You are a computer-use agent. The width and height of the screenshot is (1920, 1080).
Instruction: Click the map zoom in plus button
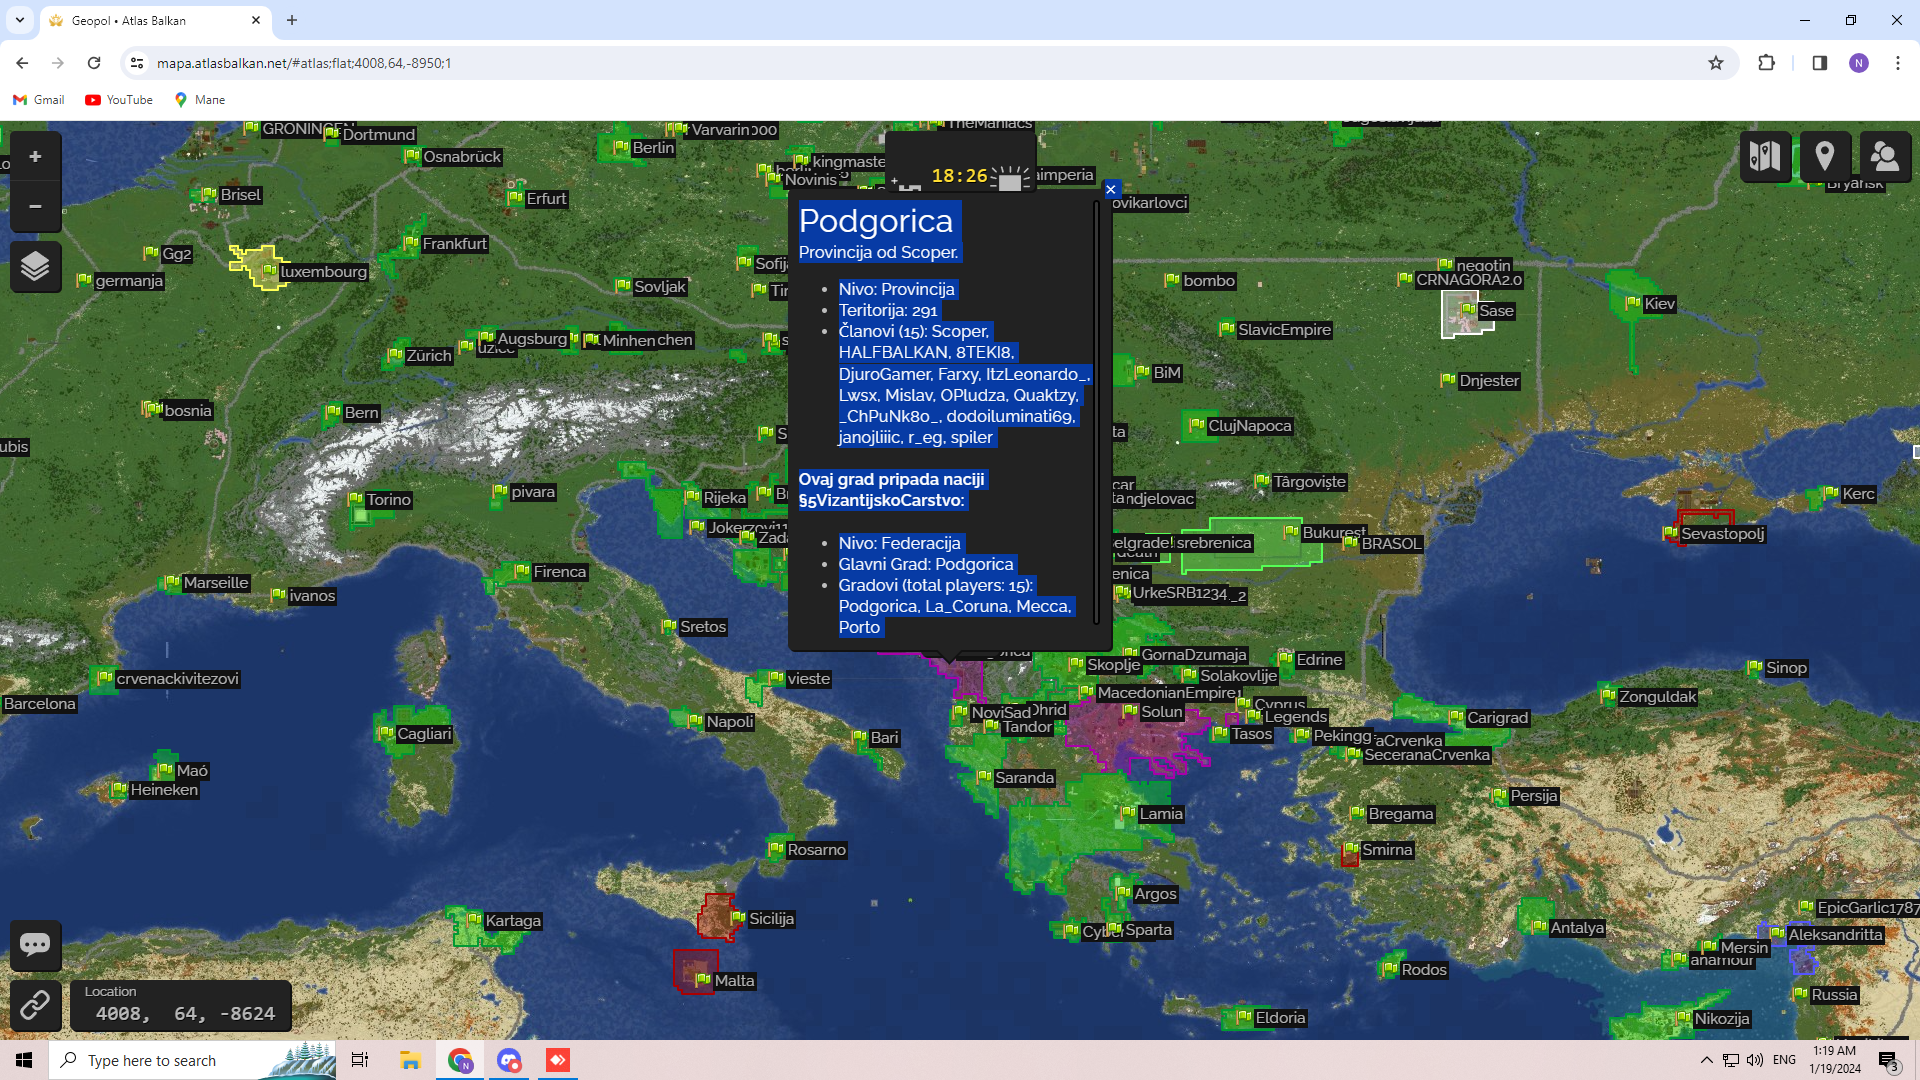(35, 157)
